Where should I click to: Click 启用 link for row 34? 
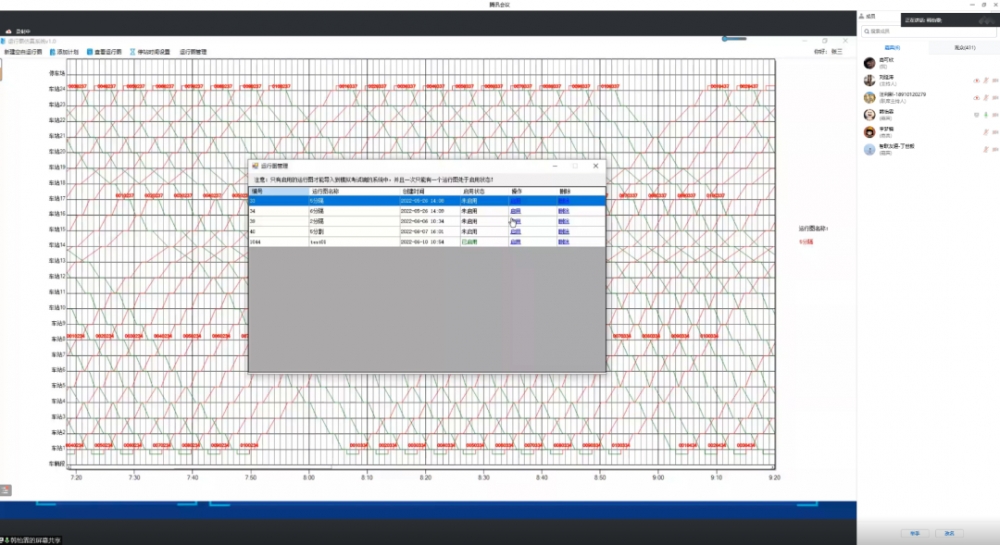[515, 212]
